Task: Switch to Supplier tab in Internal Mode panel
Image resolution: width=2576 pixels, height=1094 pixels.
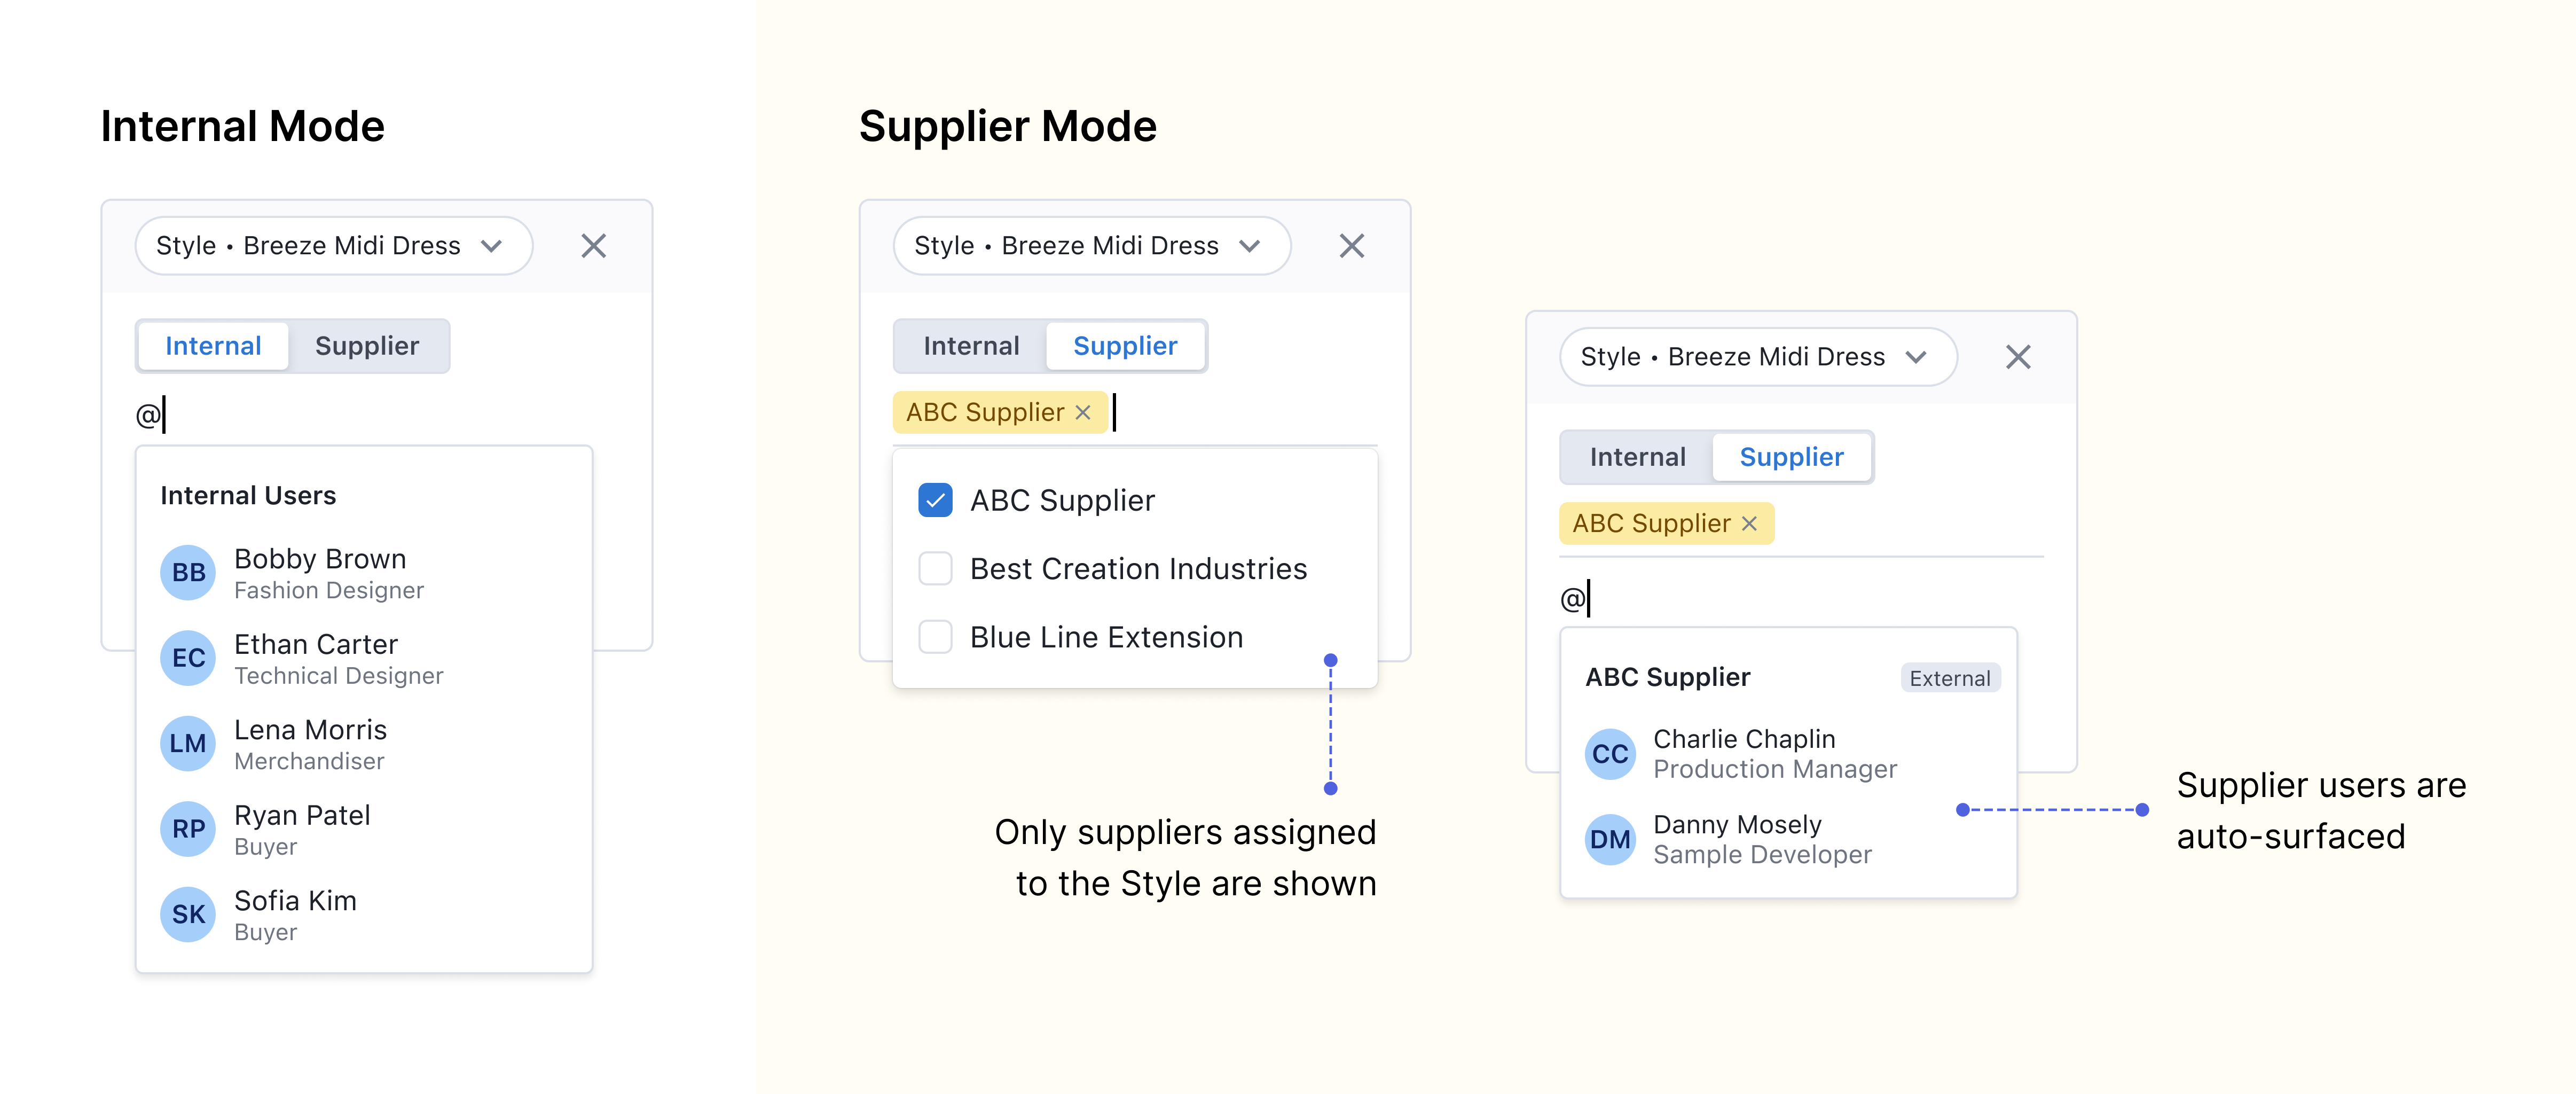Action: (366, 346)
